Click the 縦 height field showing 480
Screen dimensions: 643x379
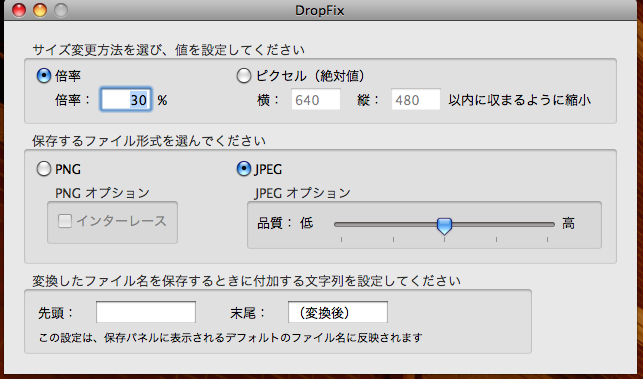click(x=416, y=100)
